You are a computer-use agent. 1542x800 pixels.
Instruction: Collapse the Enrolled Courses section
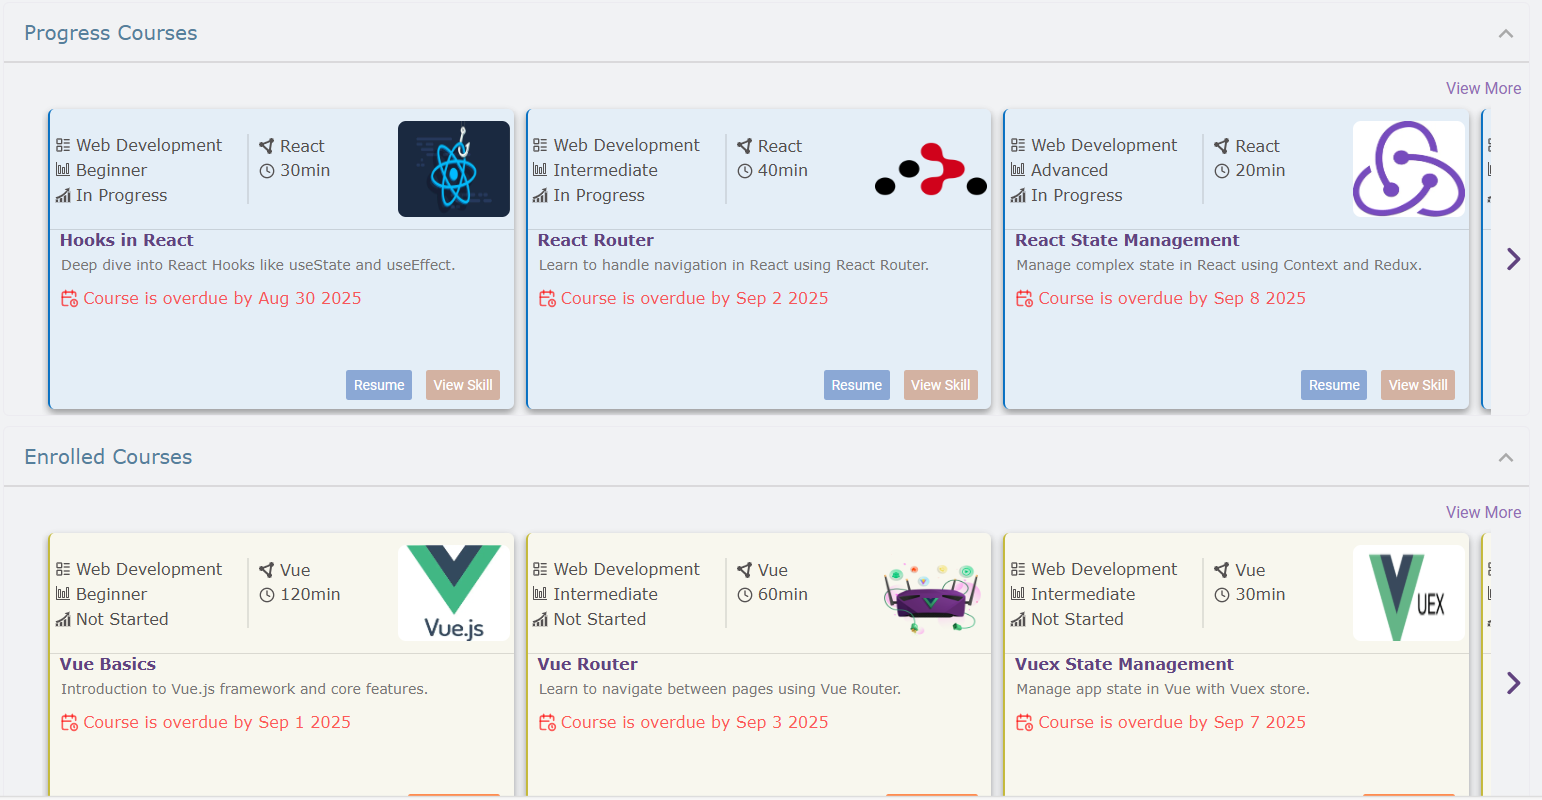click(x=1506, y=457)
